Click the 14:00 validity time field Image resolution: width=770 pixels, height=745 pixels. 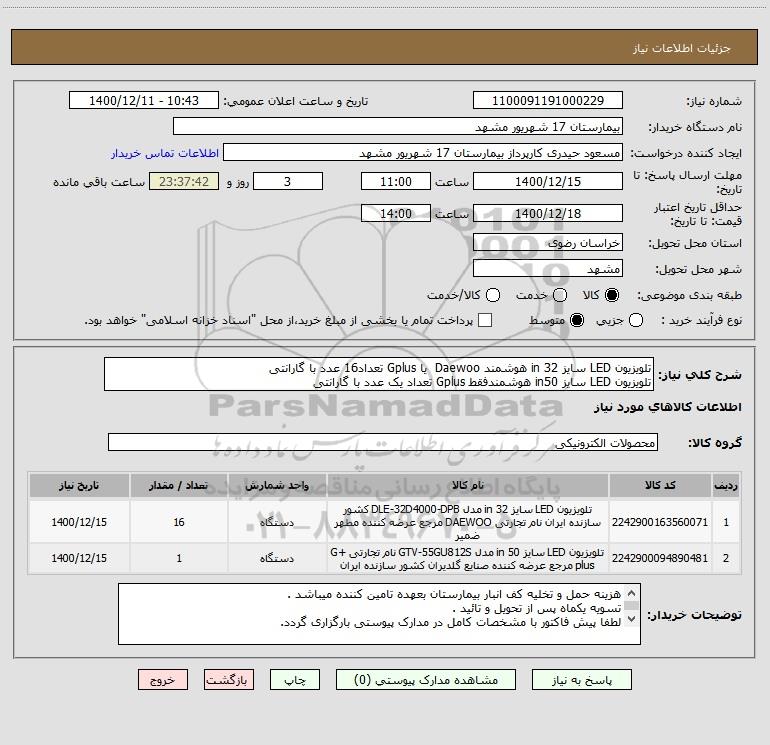pos(396,213)
